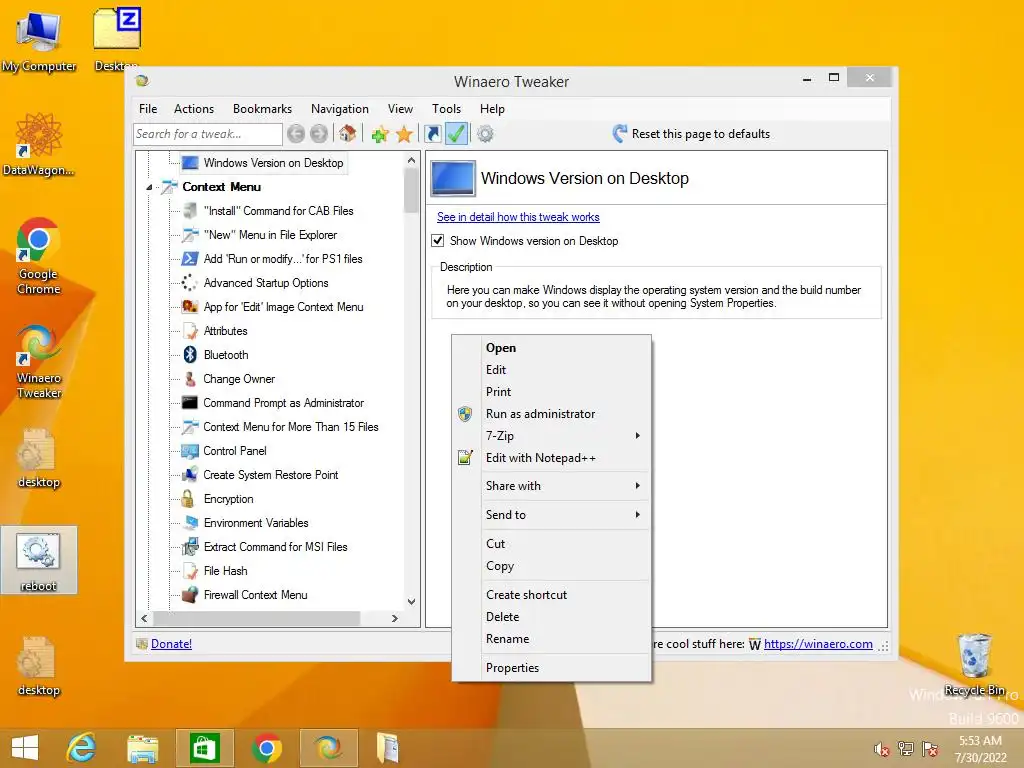
Task: Select Create System Restore Point tree item
Action: (x=270, y=475)
